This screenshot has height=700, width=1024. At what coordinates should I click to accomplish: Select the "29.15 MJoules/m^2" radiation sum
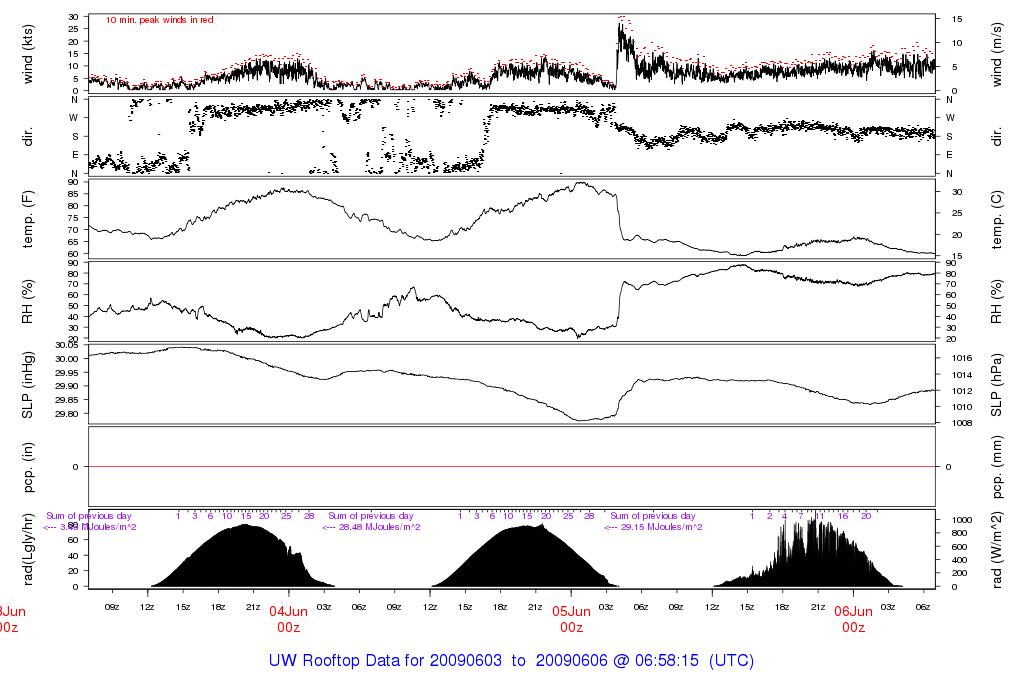pyautogui.click(x=662, y=527)
